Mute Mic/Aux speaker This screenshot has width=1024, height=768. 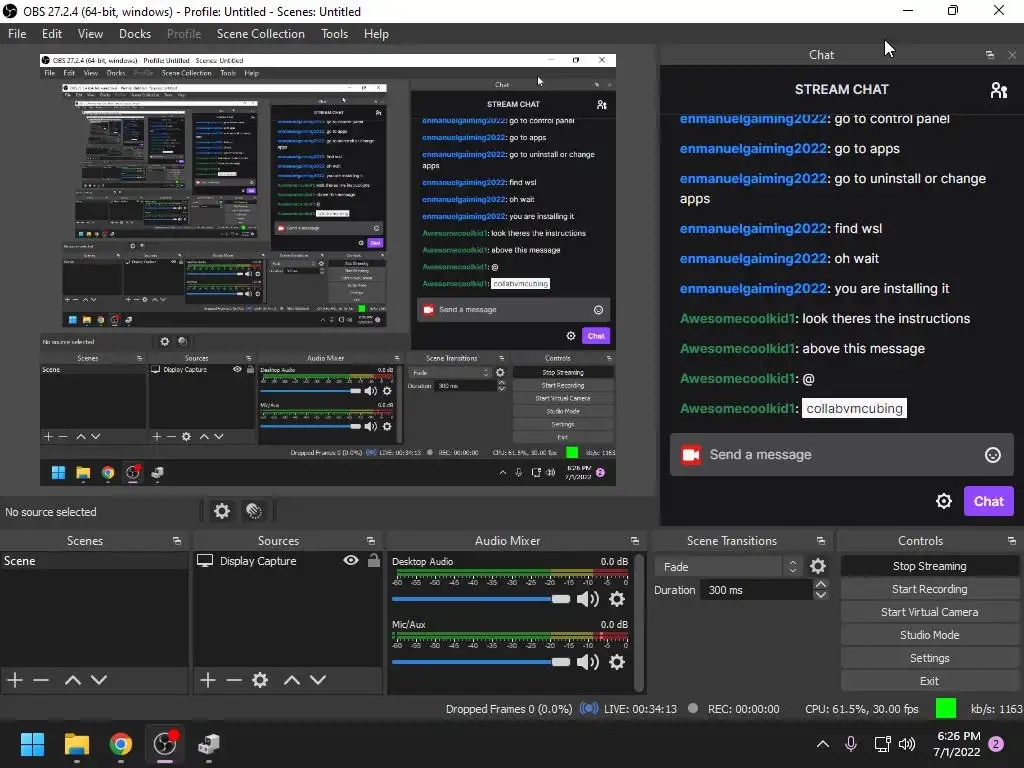(588, 662)
